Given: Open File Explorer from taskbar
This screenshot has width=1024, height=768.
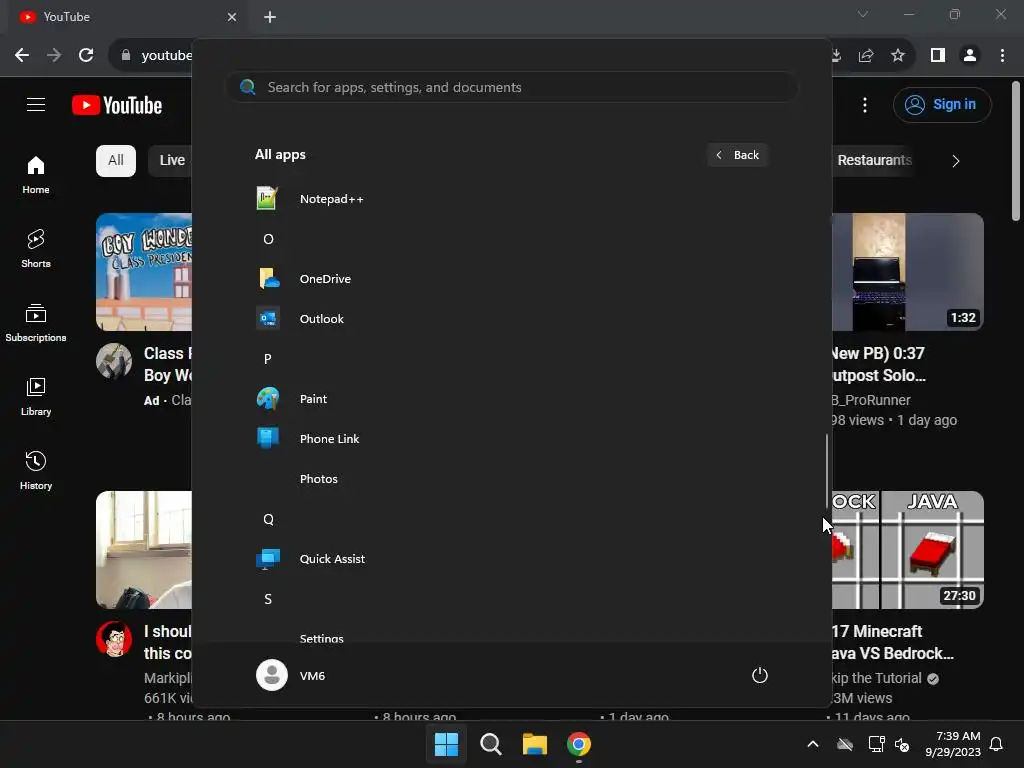Looking at the screenshot, I should 535,744.
